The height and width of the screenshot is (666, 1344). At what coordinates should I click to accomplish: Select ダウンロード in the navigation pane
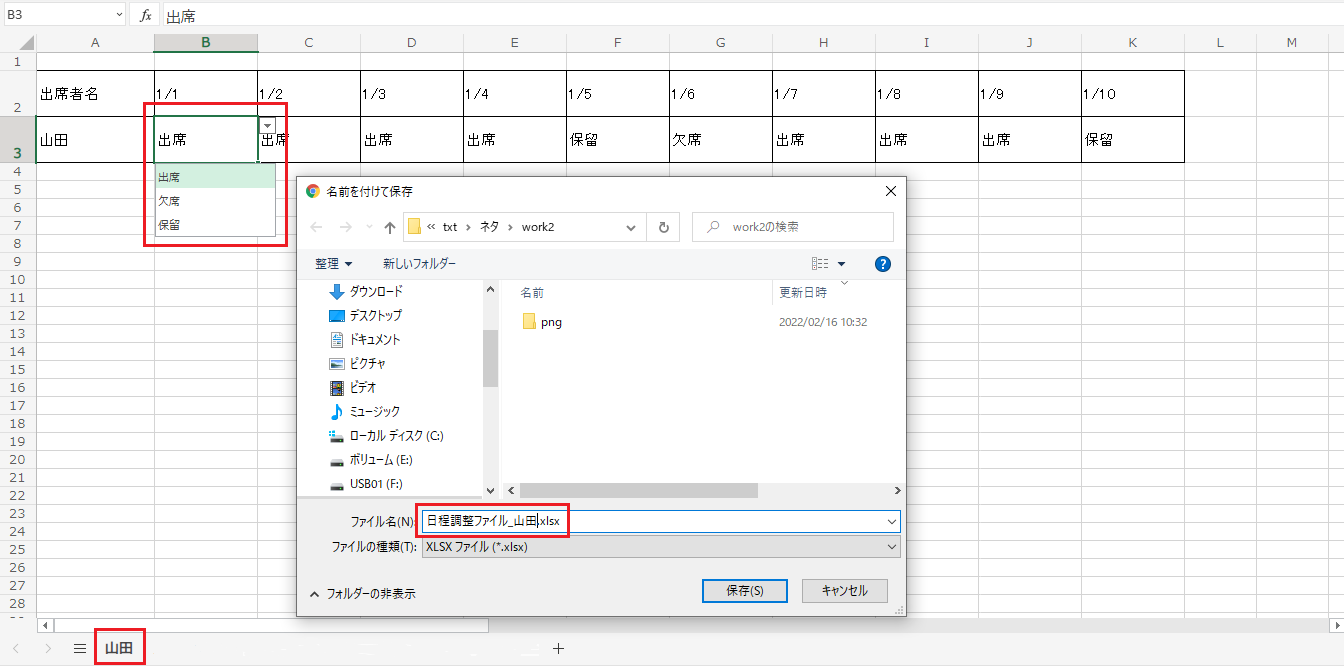[375, 291]
